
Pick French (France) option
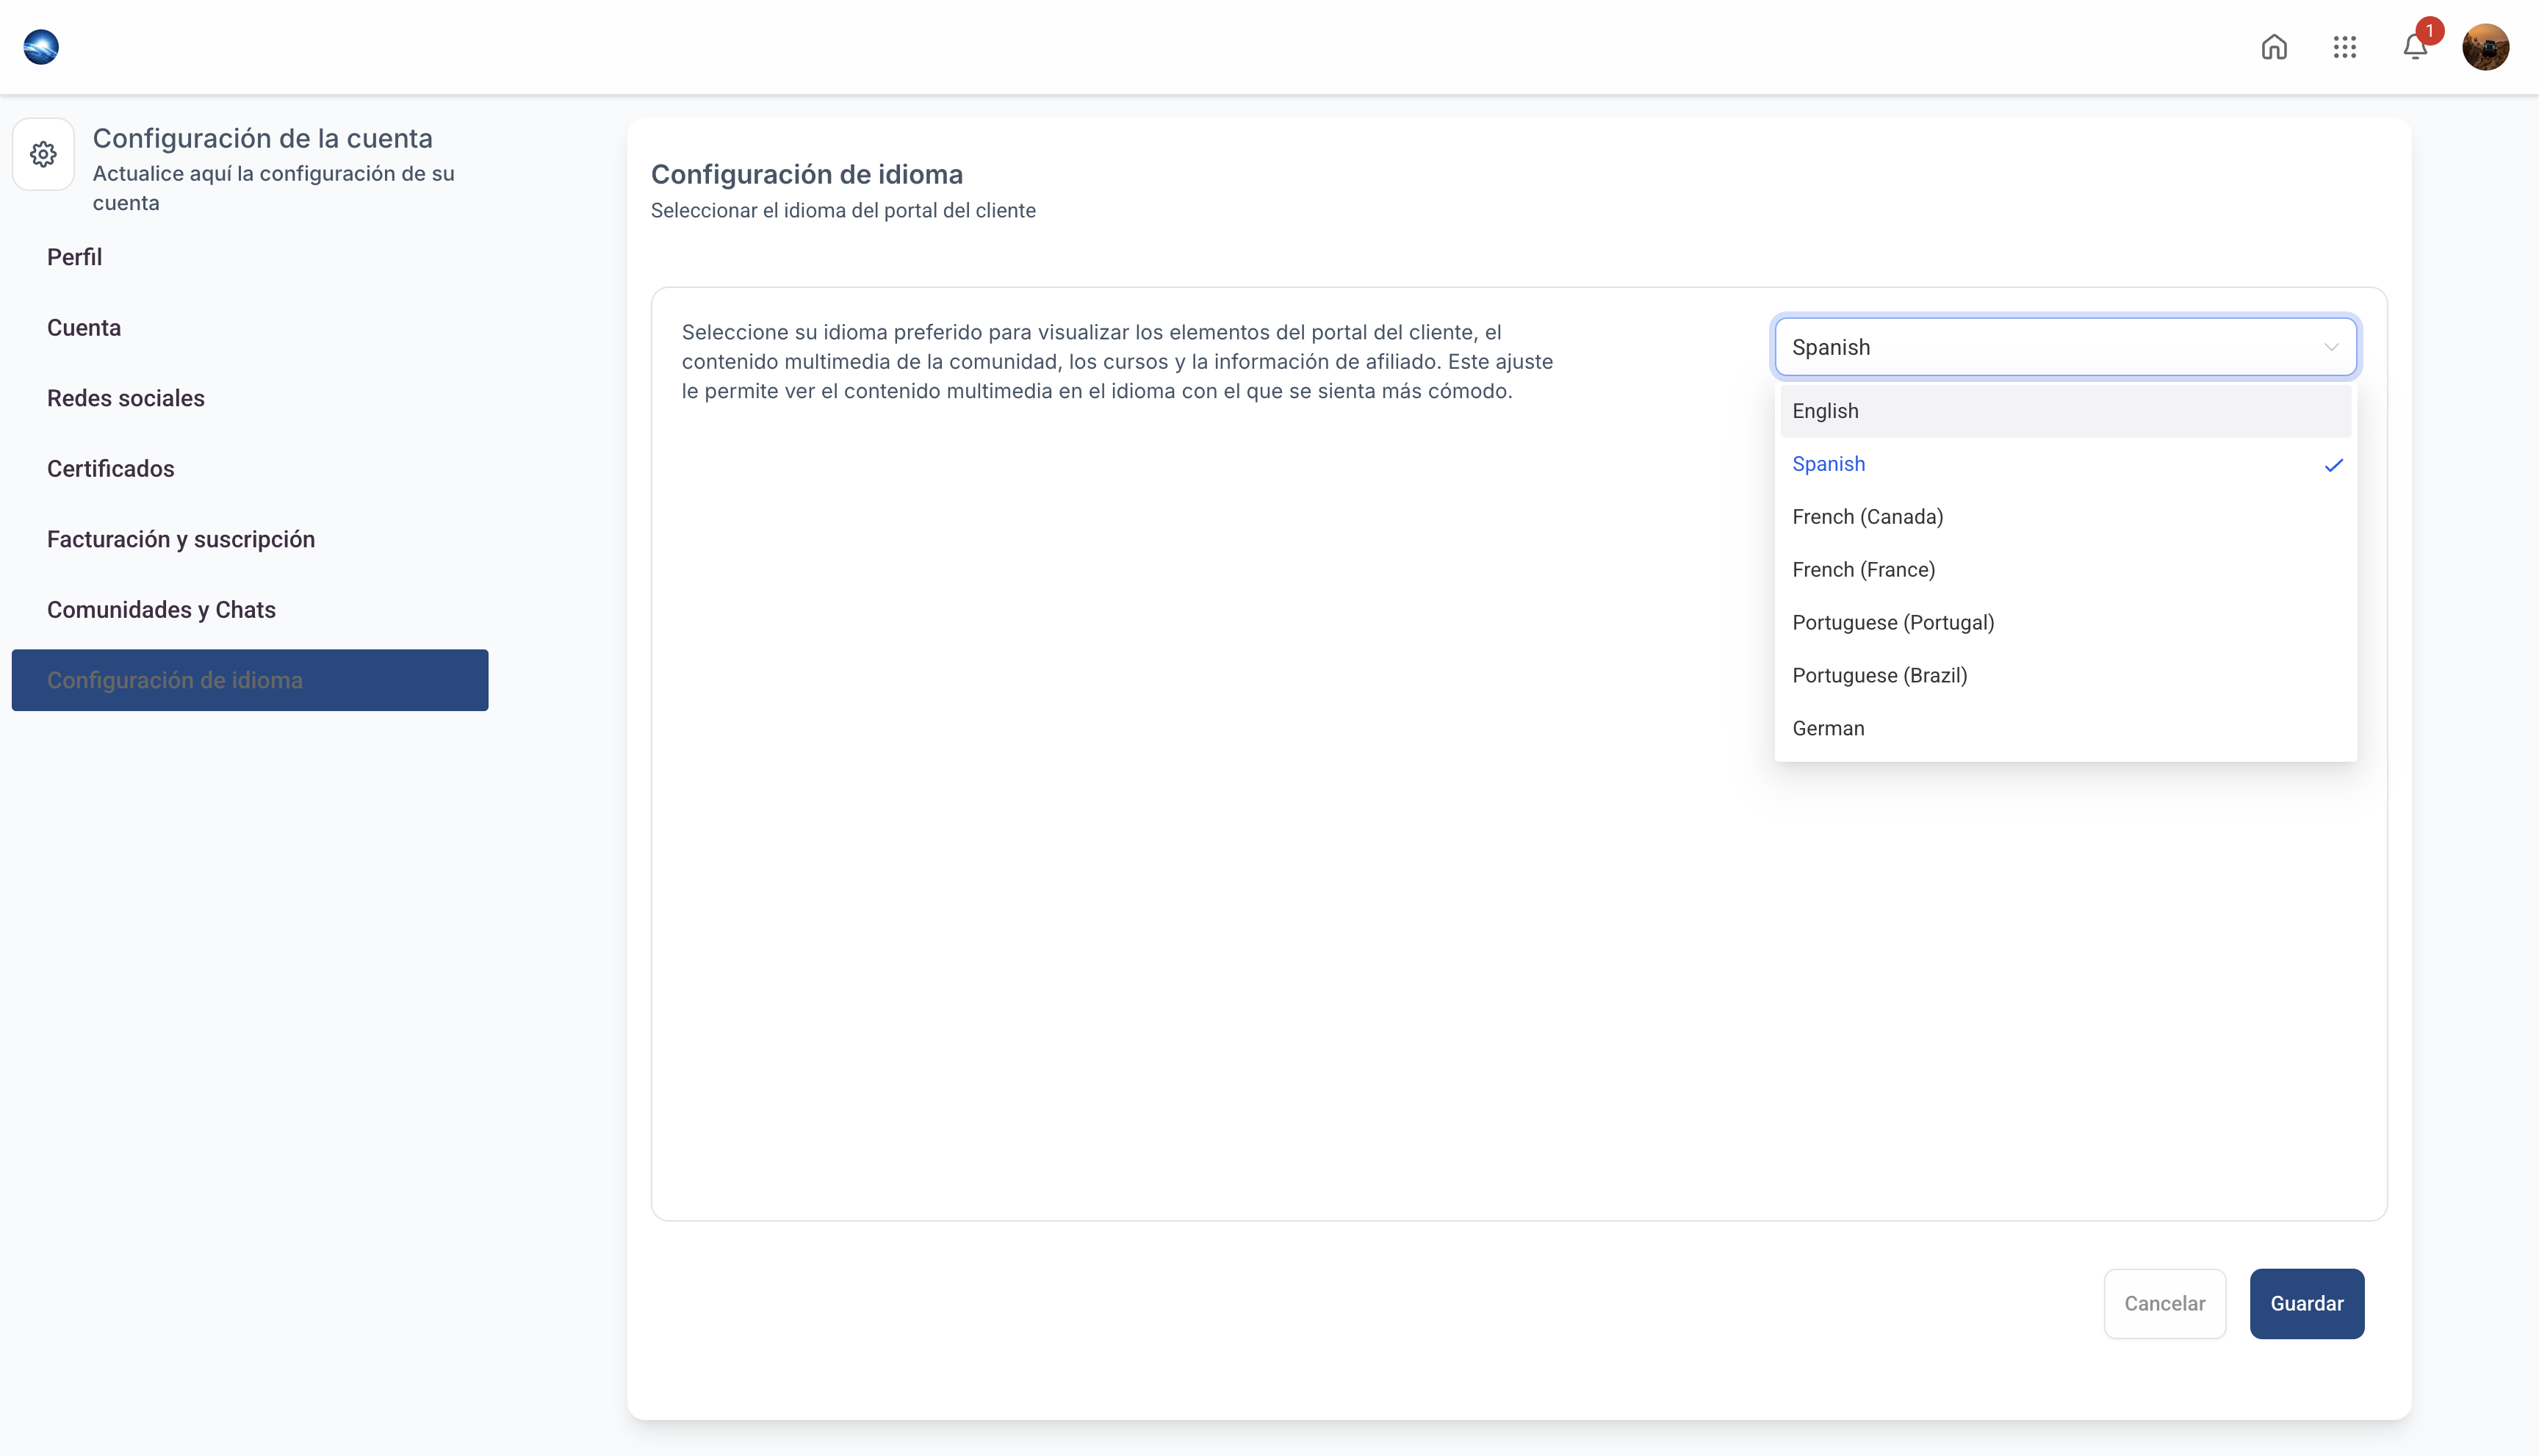[x=1863, y=570]
